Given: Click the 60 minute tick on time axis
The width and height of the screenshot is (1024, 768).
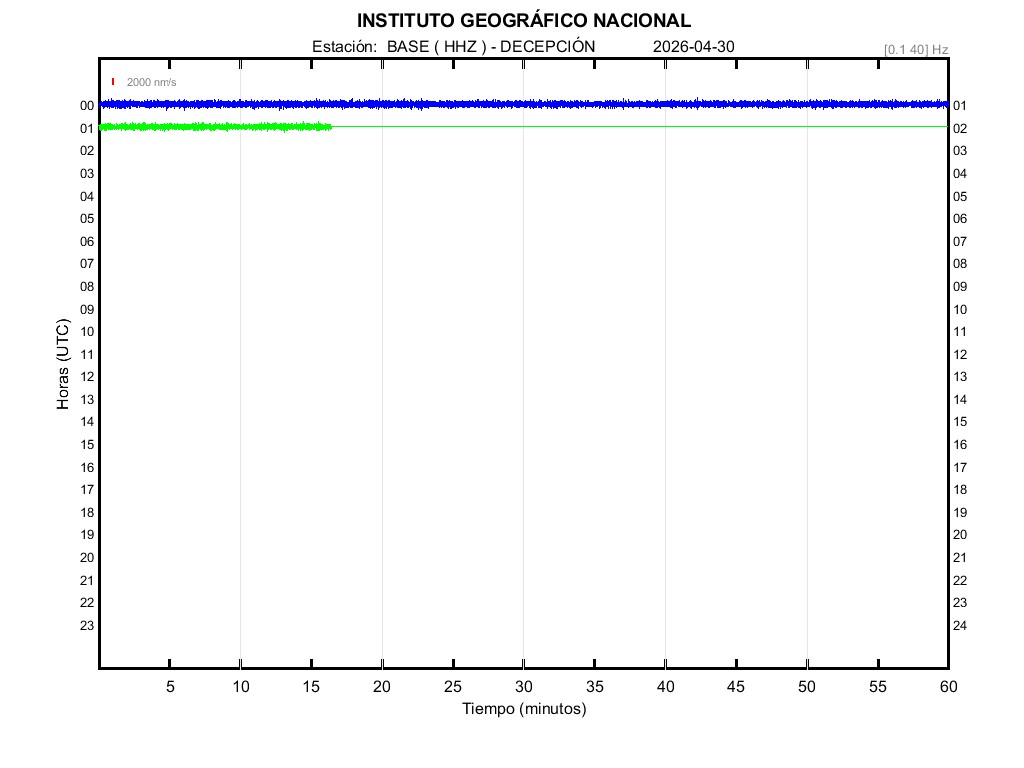Looking at the screenshot, I should click(947, 687).
